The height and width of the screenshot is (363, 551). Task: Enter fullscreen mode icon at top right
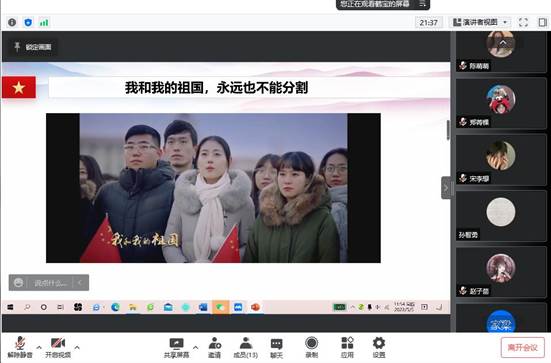click(523, 22)
